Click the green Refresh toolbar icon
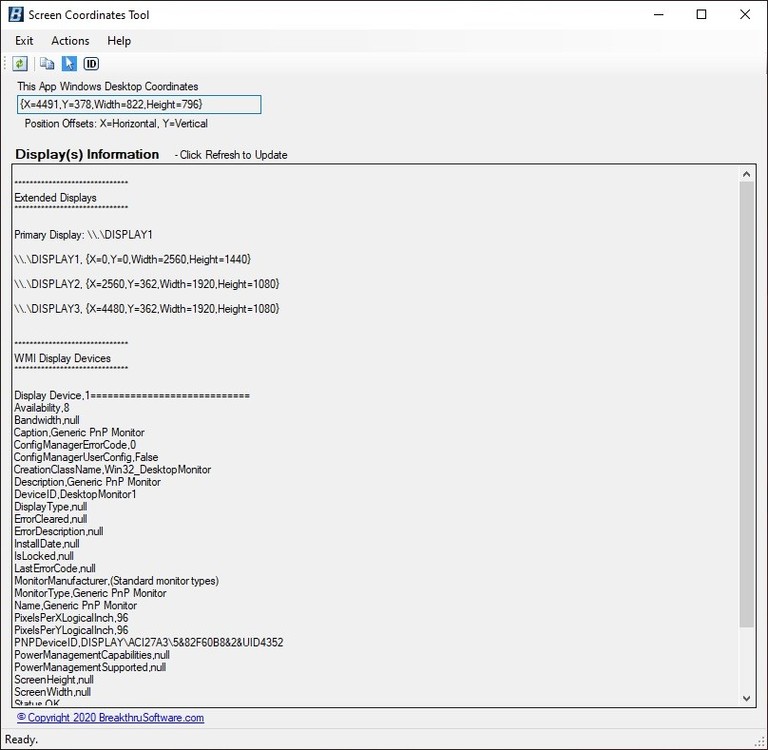This screenshot has width=768, height=750. click(x=20, y=64)
